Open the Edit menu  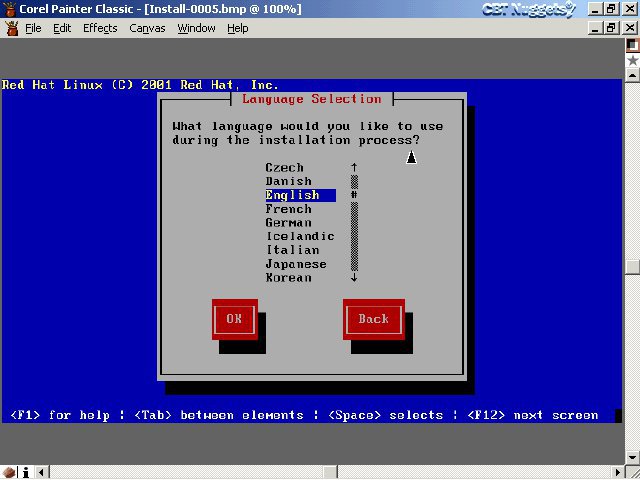(x=62, y=28)
